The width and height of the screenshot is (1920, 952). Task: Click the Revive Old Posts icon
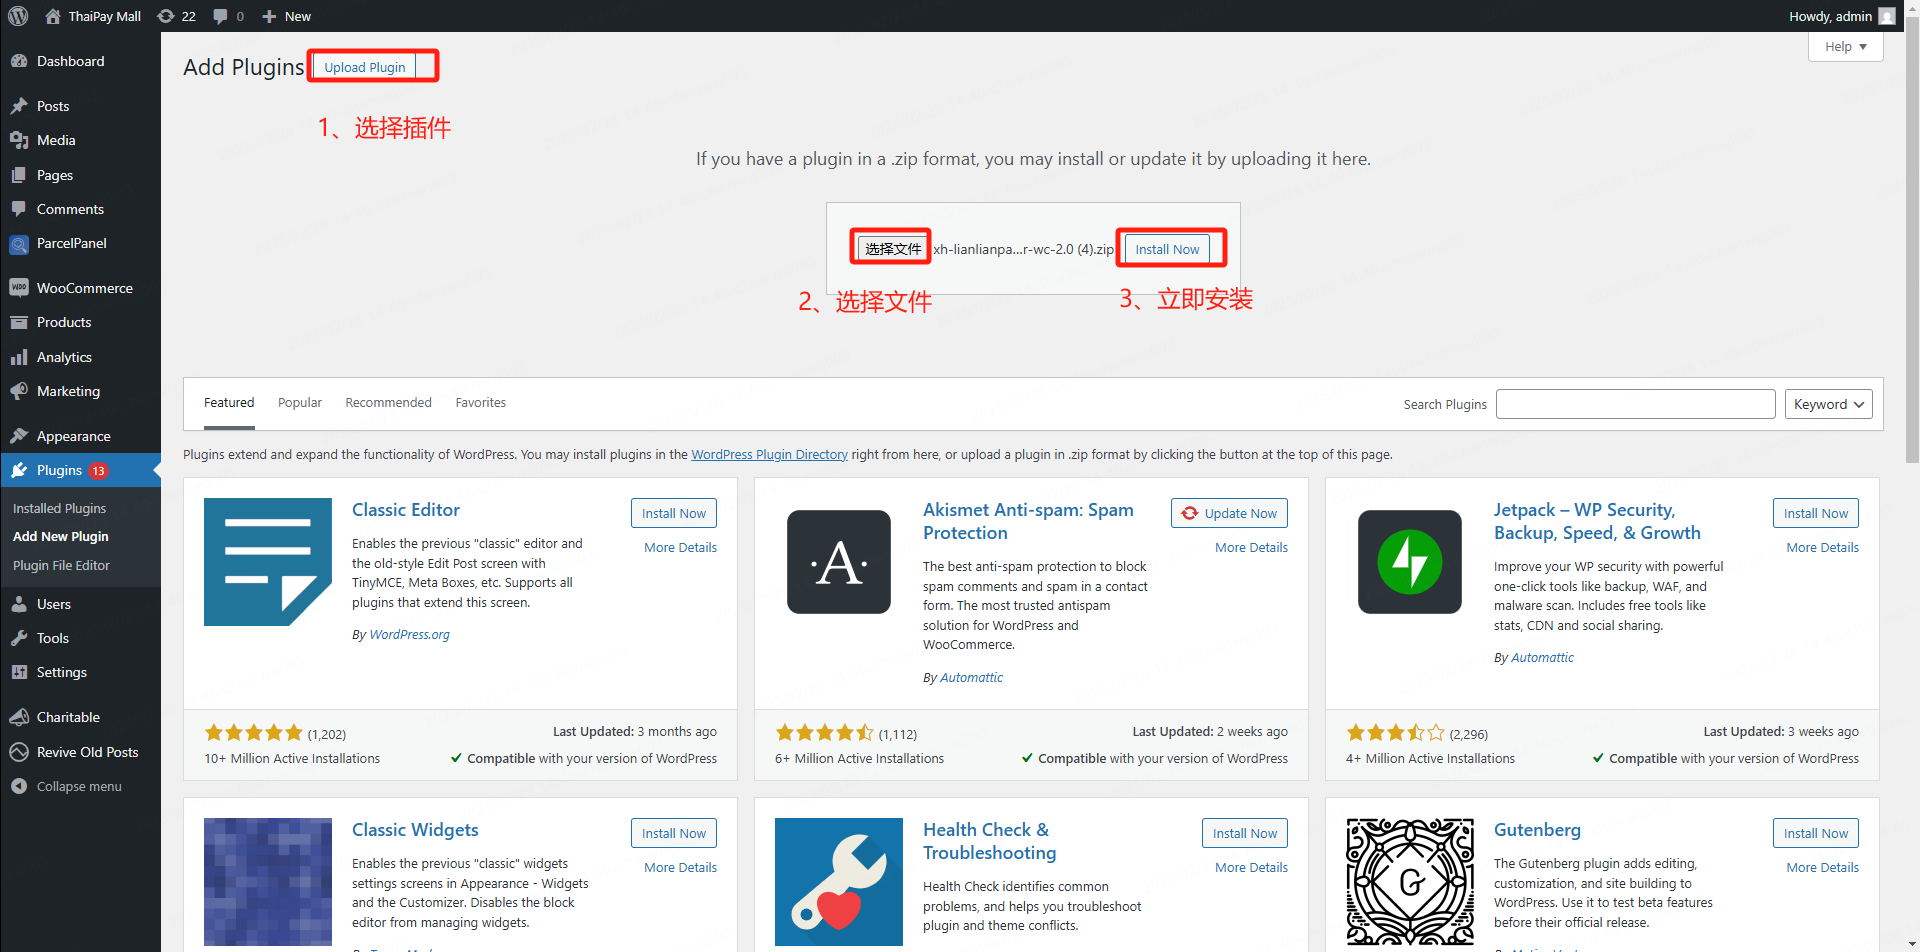19,752
